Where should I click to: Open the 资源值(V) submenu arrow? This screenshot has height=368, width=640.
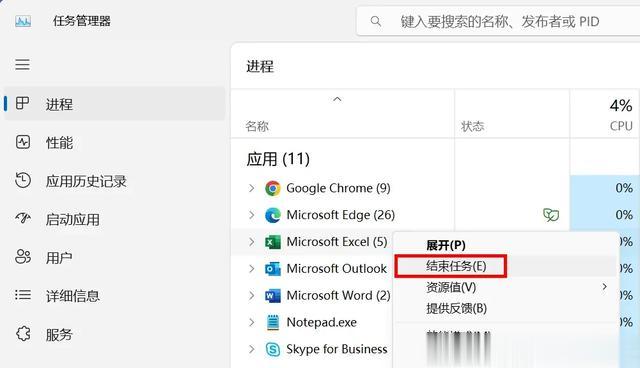point(604,287)
